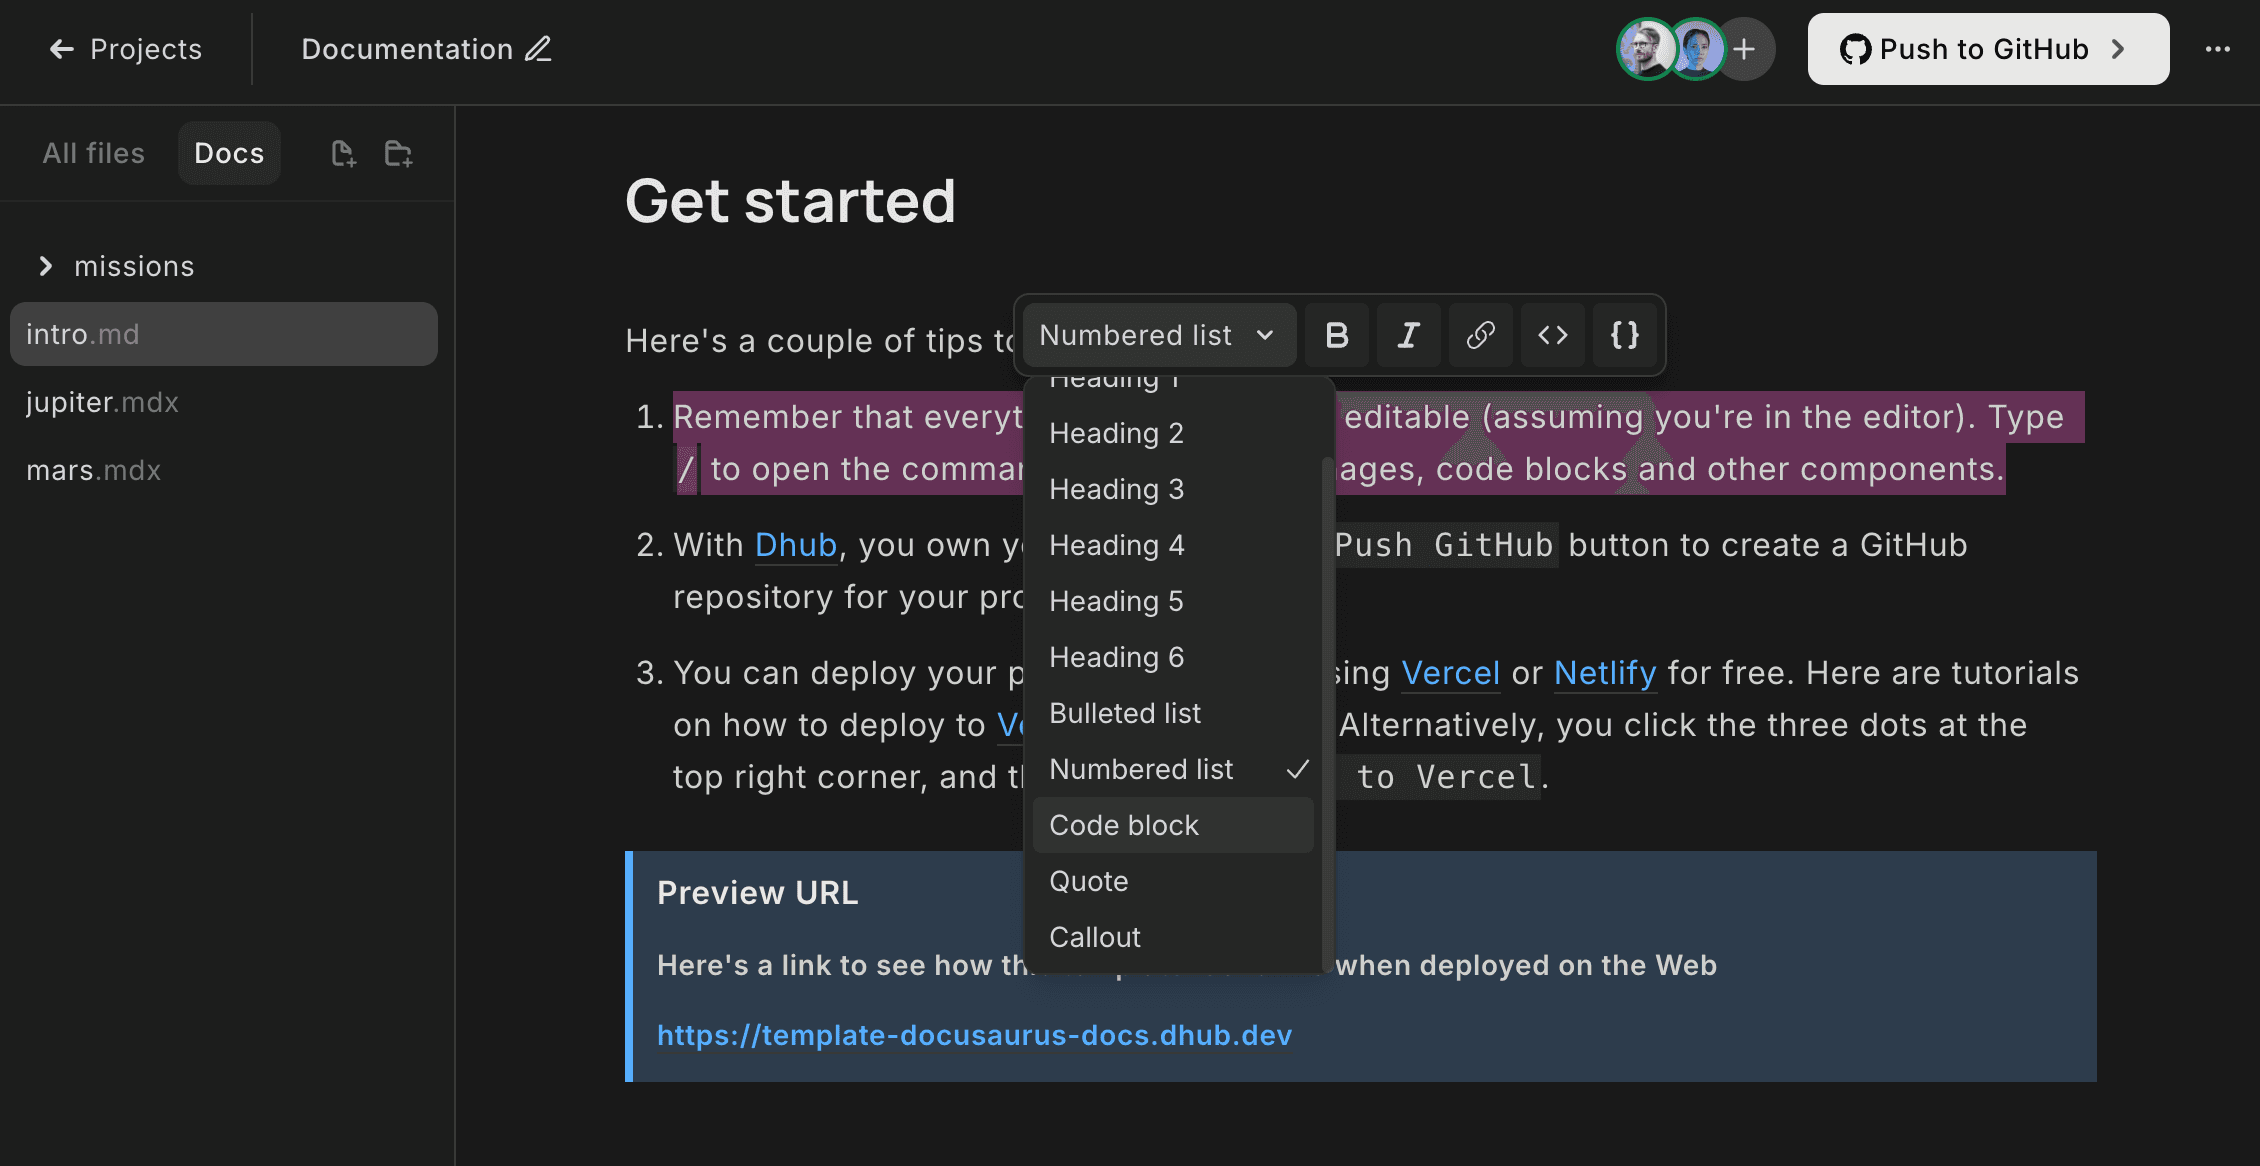Insert link using chain icon
2260x1166 pixels.
pyautogui.click(x=1480, y=335)
